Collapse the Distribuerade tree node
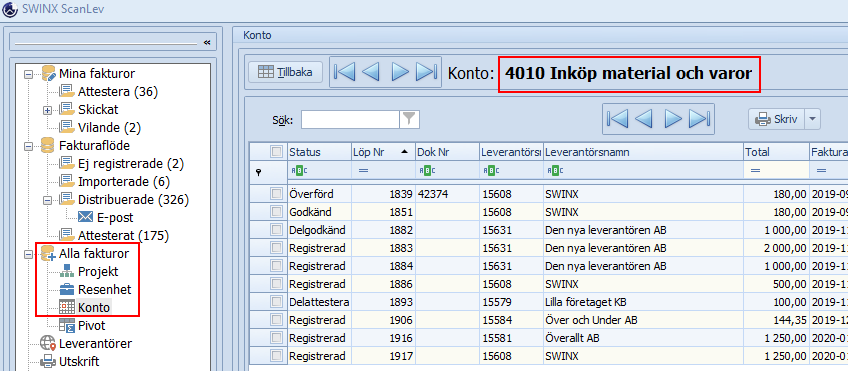The width and height of the screenshot is (848, 371). click(47, 200)
